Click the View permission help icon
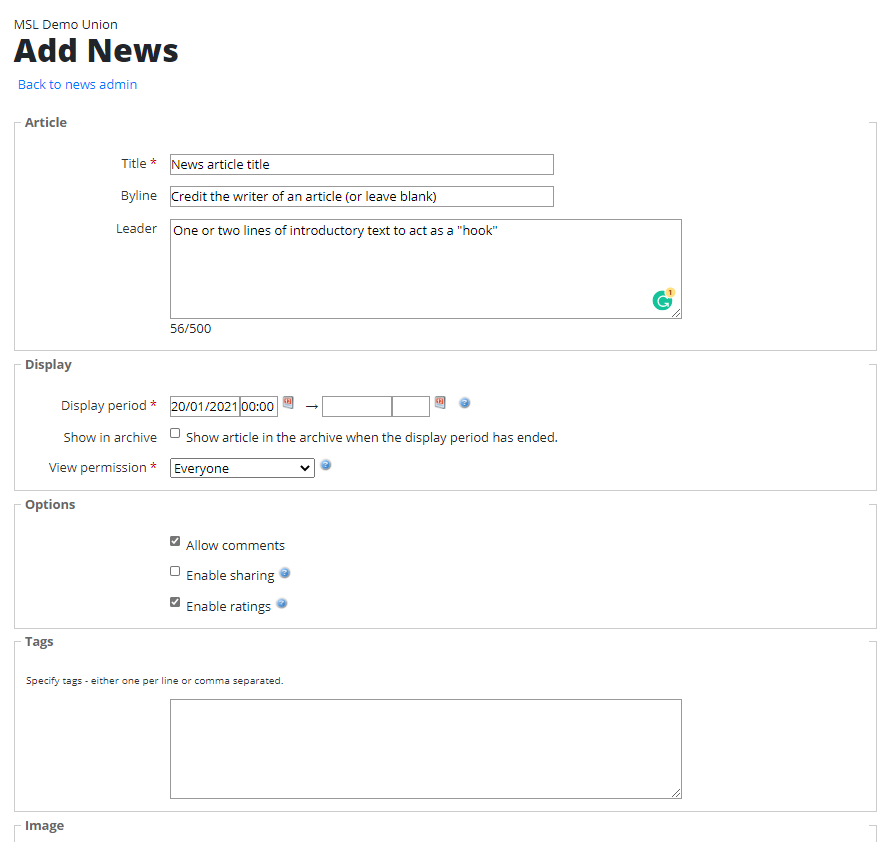The height and width of the screenshot is (842, 889). [x=325, y=465]
